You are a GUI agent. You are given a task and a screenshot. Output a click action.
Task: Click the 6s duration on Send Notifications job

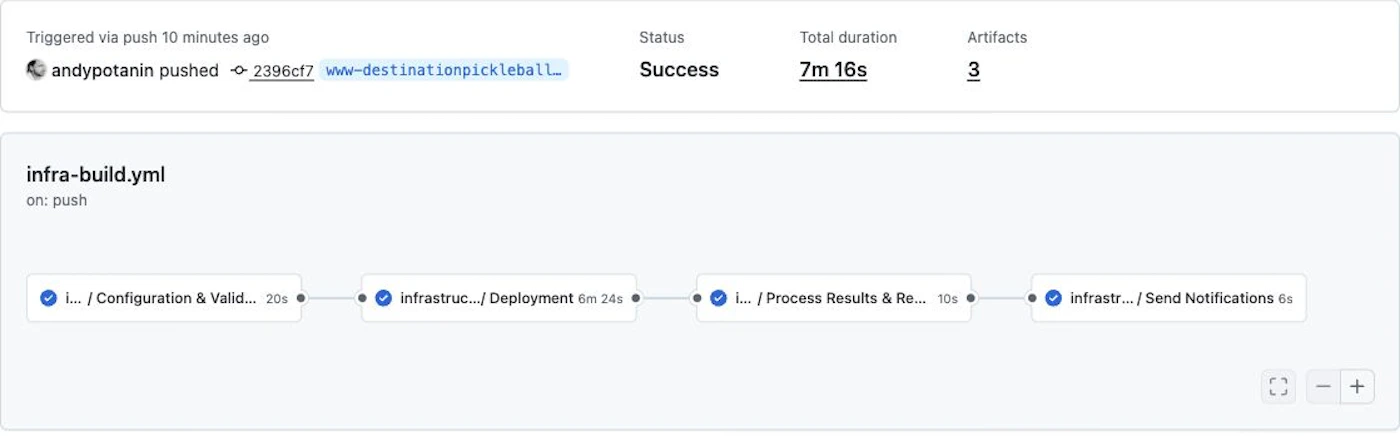[1285, 298]
